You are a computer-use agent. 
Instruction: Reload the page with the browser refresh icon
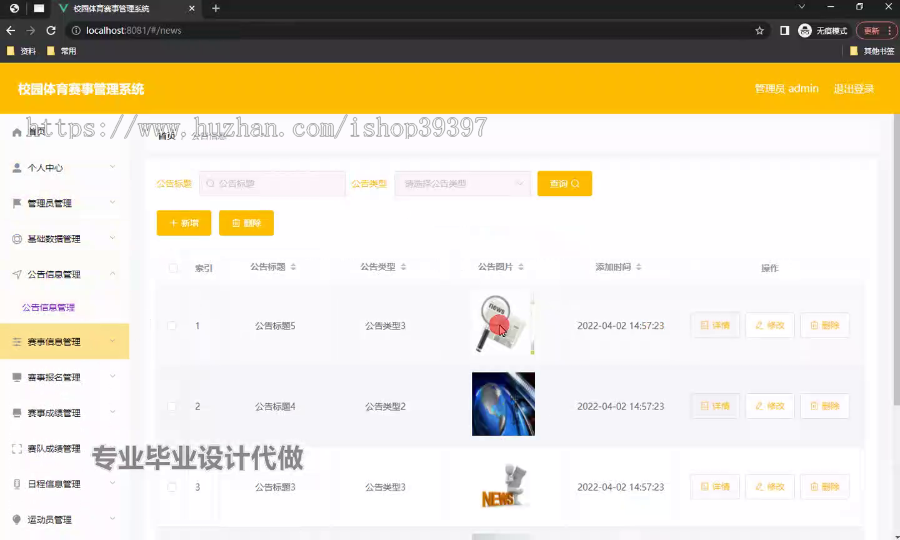[51, 30]
